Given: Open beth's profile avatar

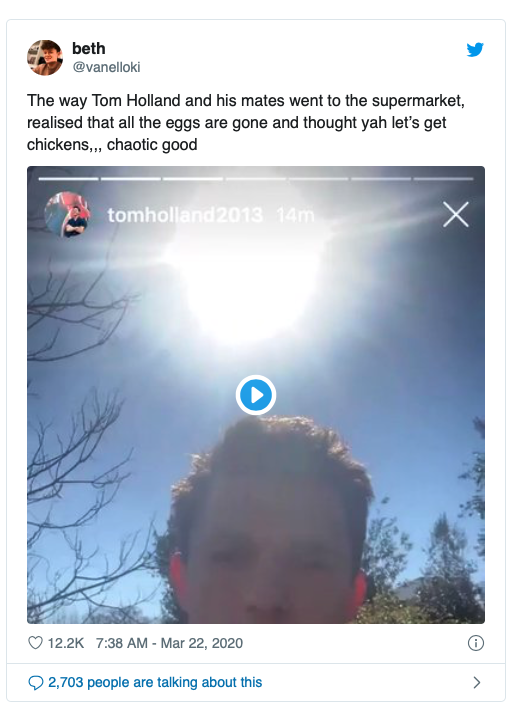Looking at the screenshot, I should click(45, 57).
